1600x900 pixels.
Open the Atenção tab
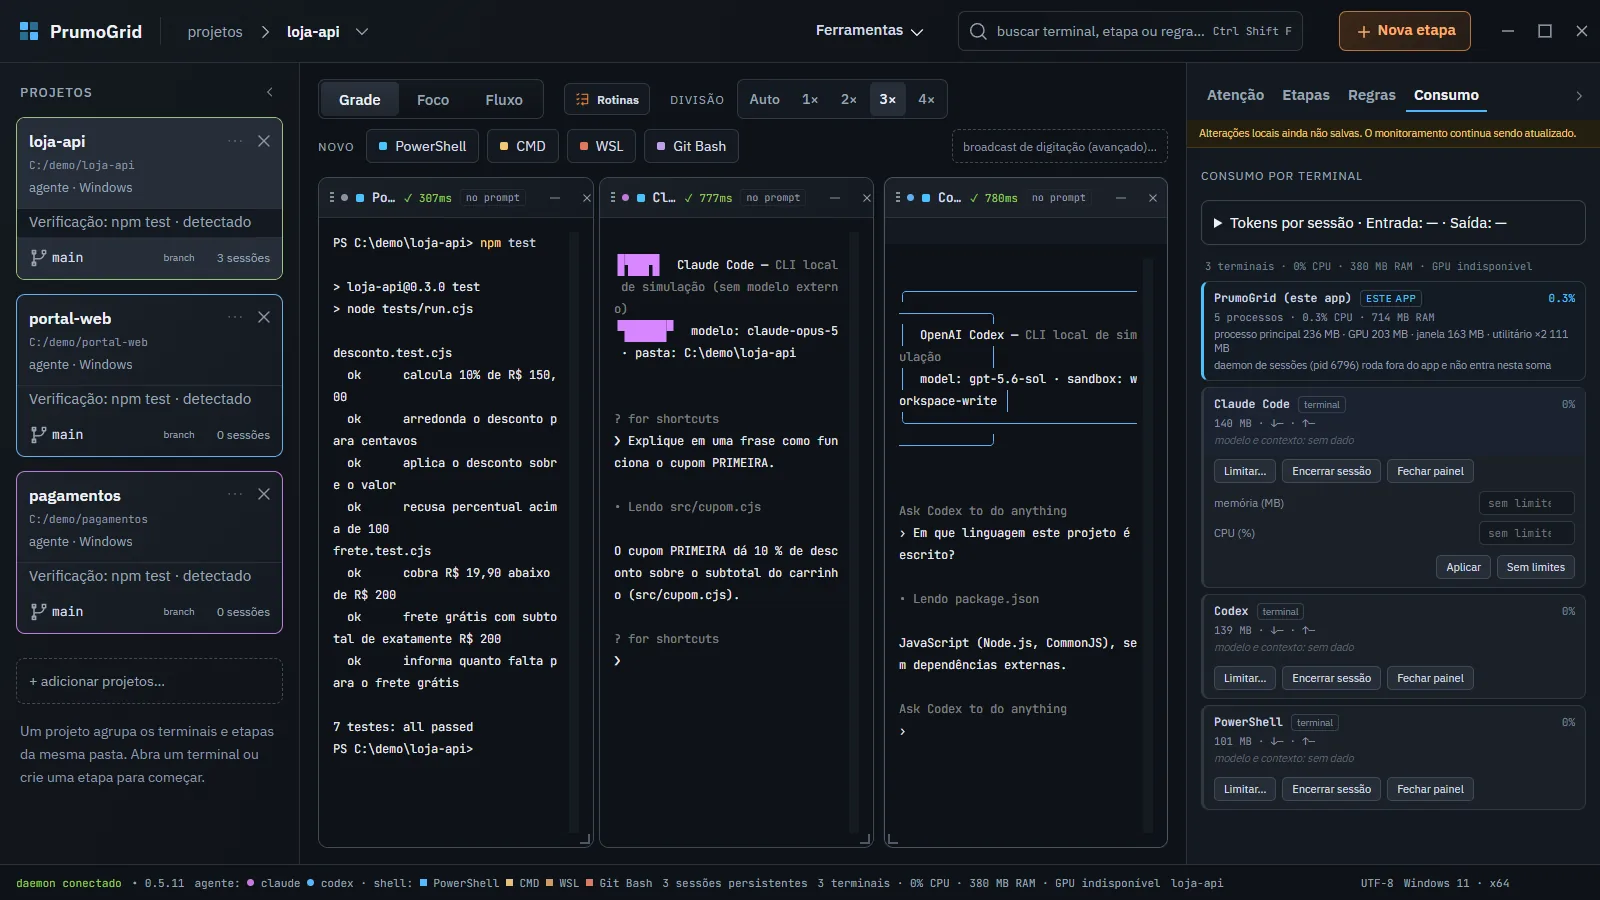(x=1235, y=95)
